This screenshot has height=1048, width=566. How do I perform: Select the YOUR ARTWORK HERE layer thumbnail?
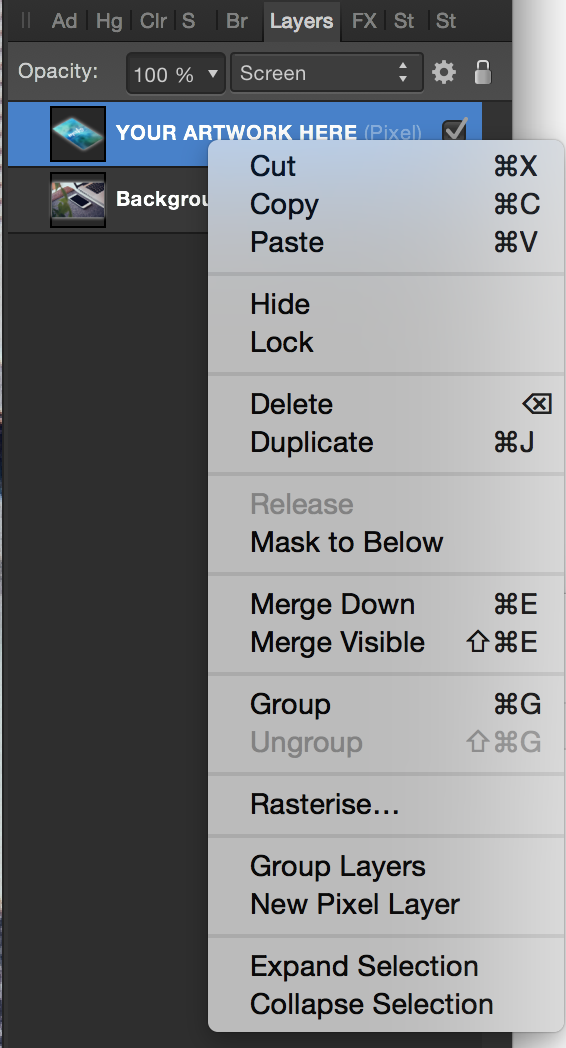click(x=78, y=134)
